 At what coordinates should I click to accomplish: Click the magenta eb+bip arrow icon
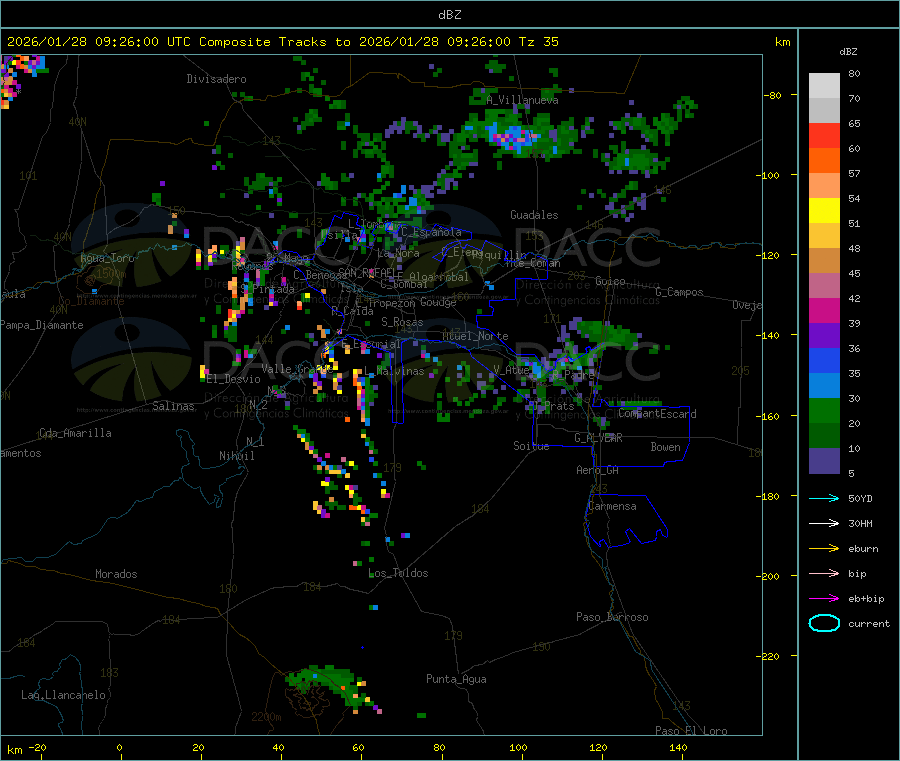(824, 598)
